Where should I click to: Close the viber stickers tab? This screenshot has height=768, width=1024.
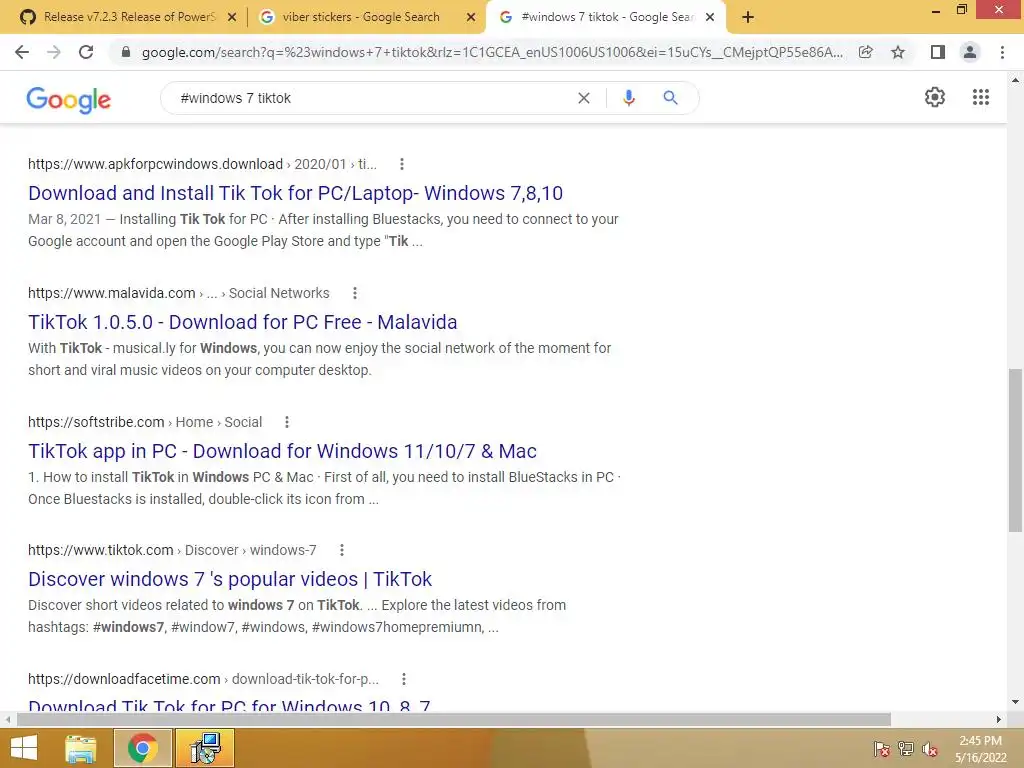[471, 18]
